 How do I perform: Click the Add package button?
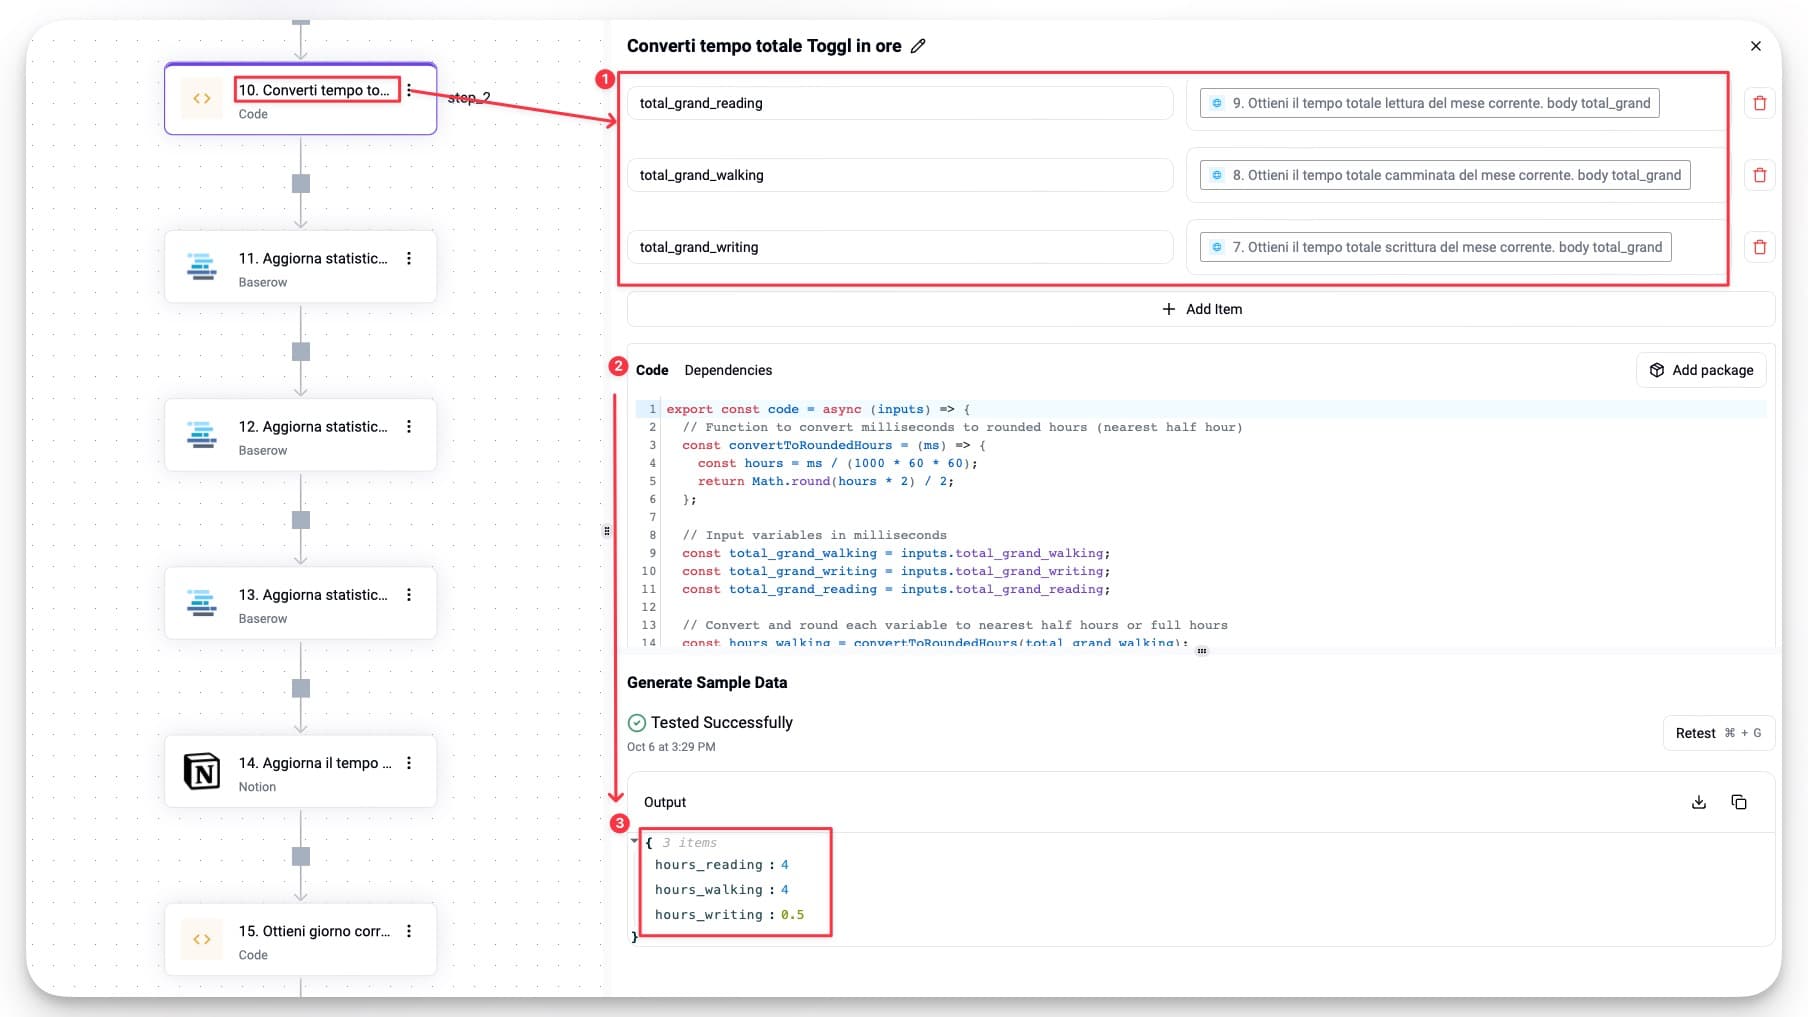1701,370
